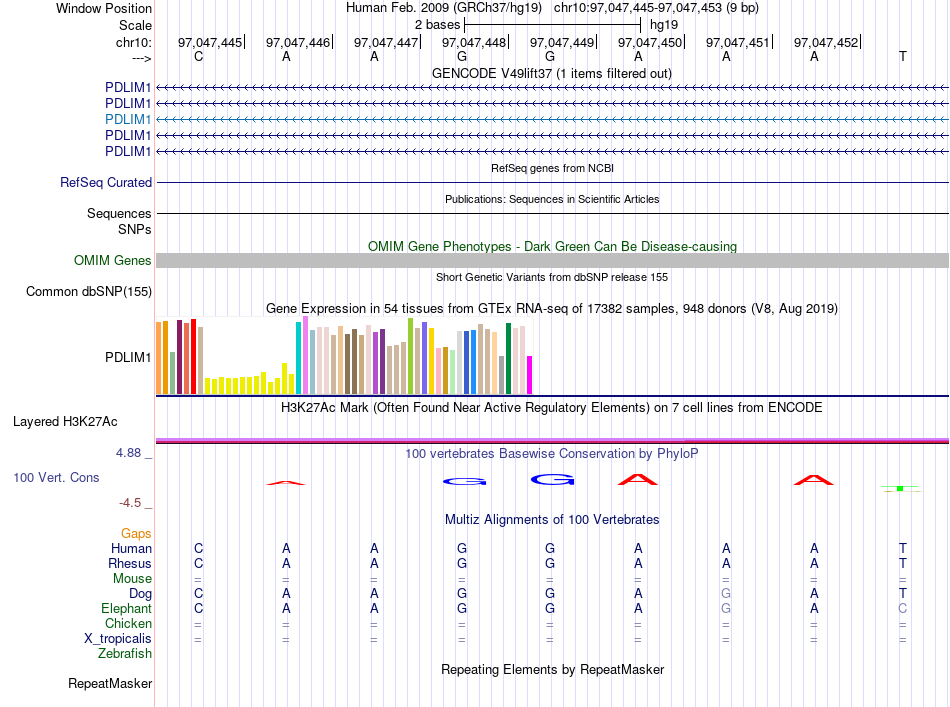950x707 pixels.
Task: Click the light-blue highlighted PDLIM1 transcript label
Action: pyautogui.click(x=128, y=119)
